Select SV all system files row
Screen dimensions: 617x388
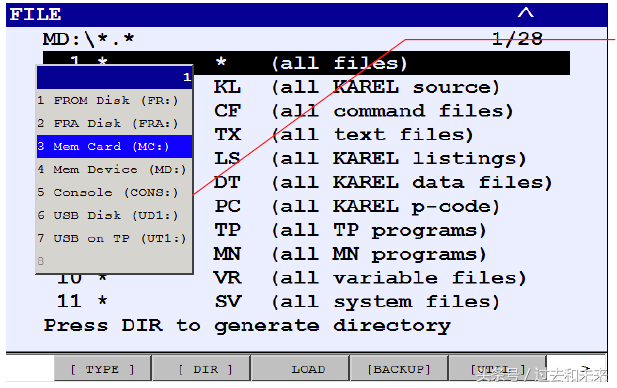[278, 301]
